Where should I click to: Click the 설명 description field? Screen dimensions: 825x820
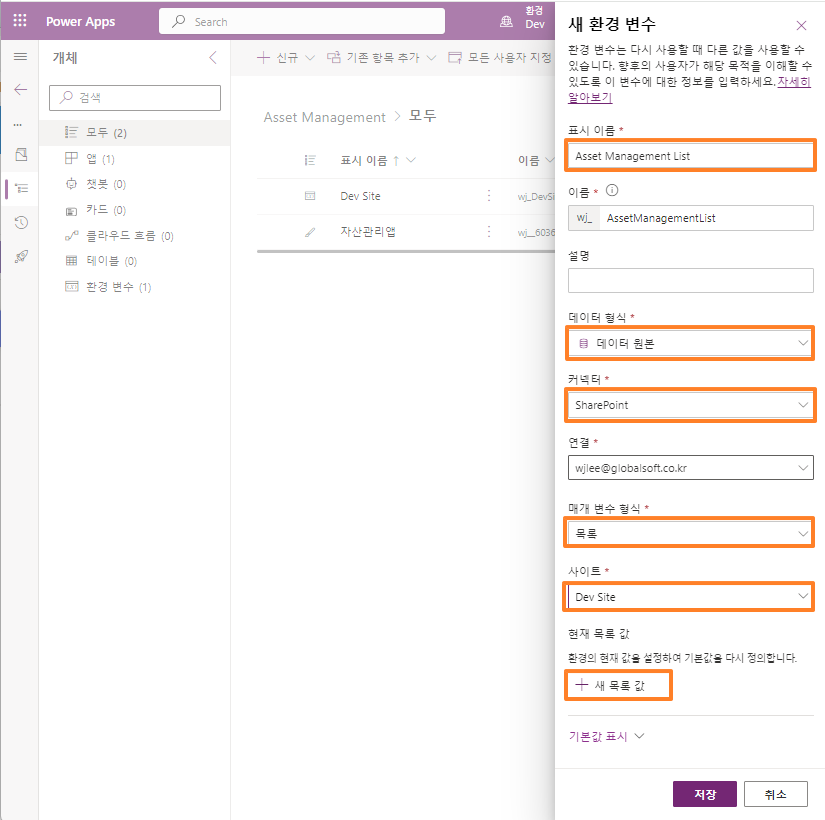tap(690, 281)
